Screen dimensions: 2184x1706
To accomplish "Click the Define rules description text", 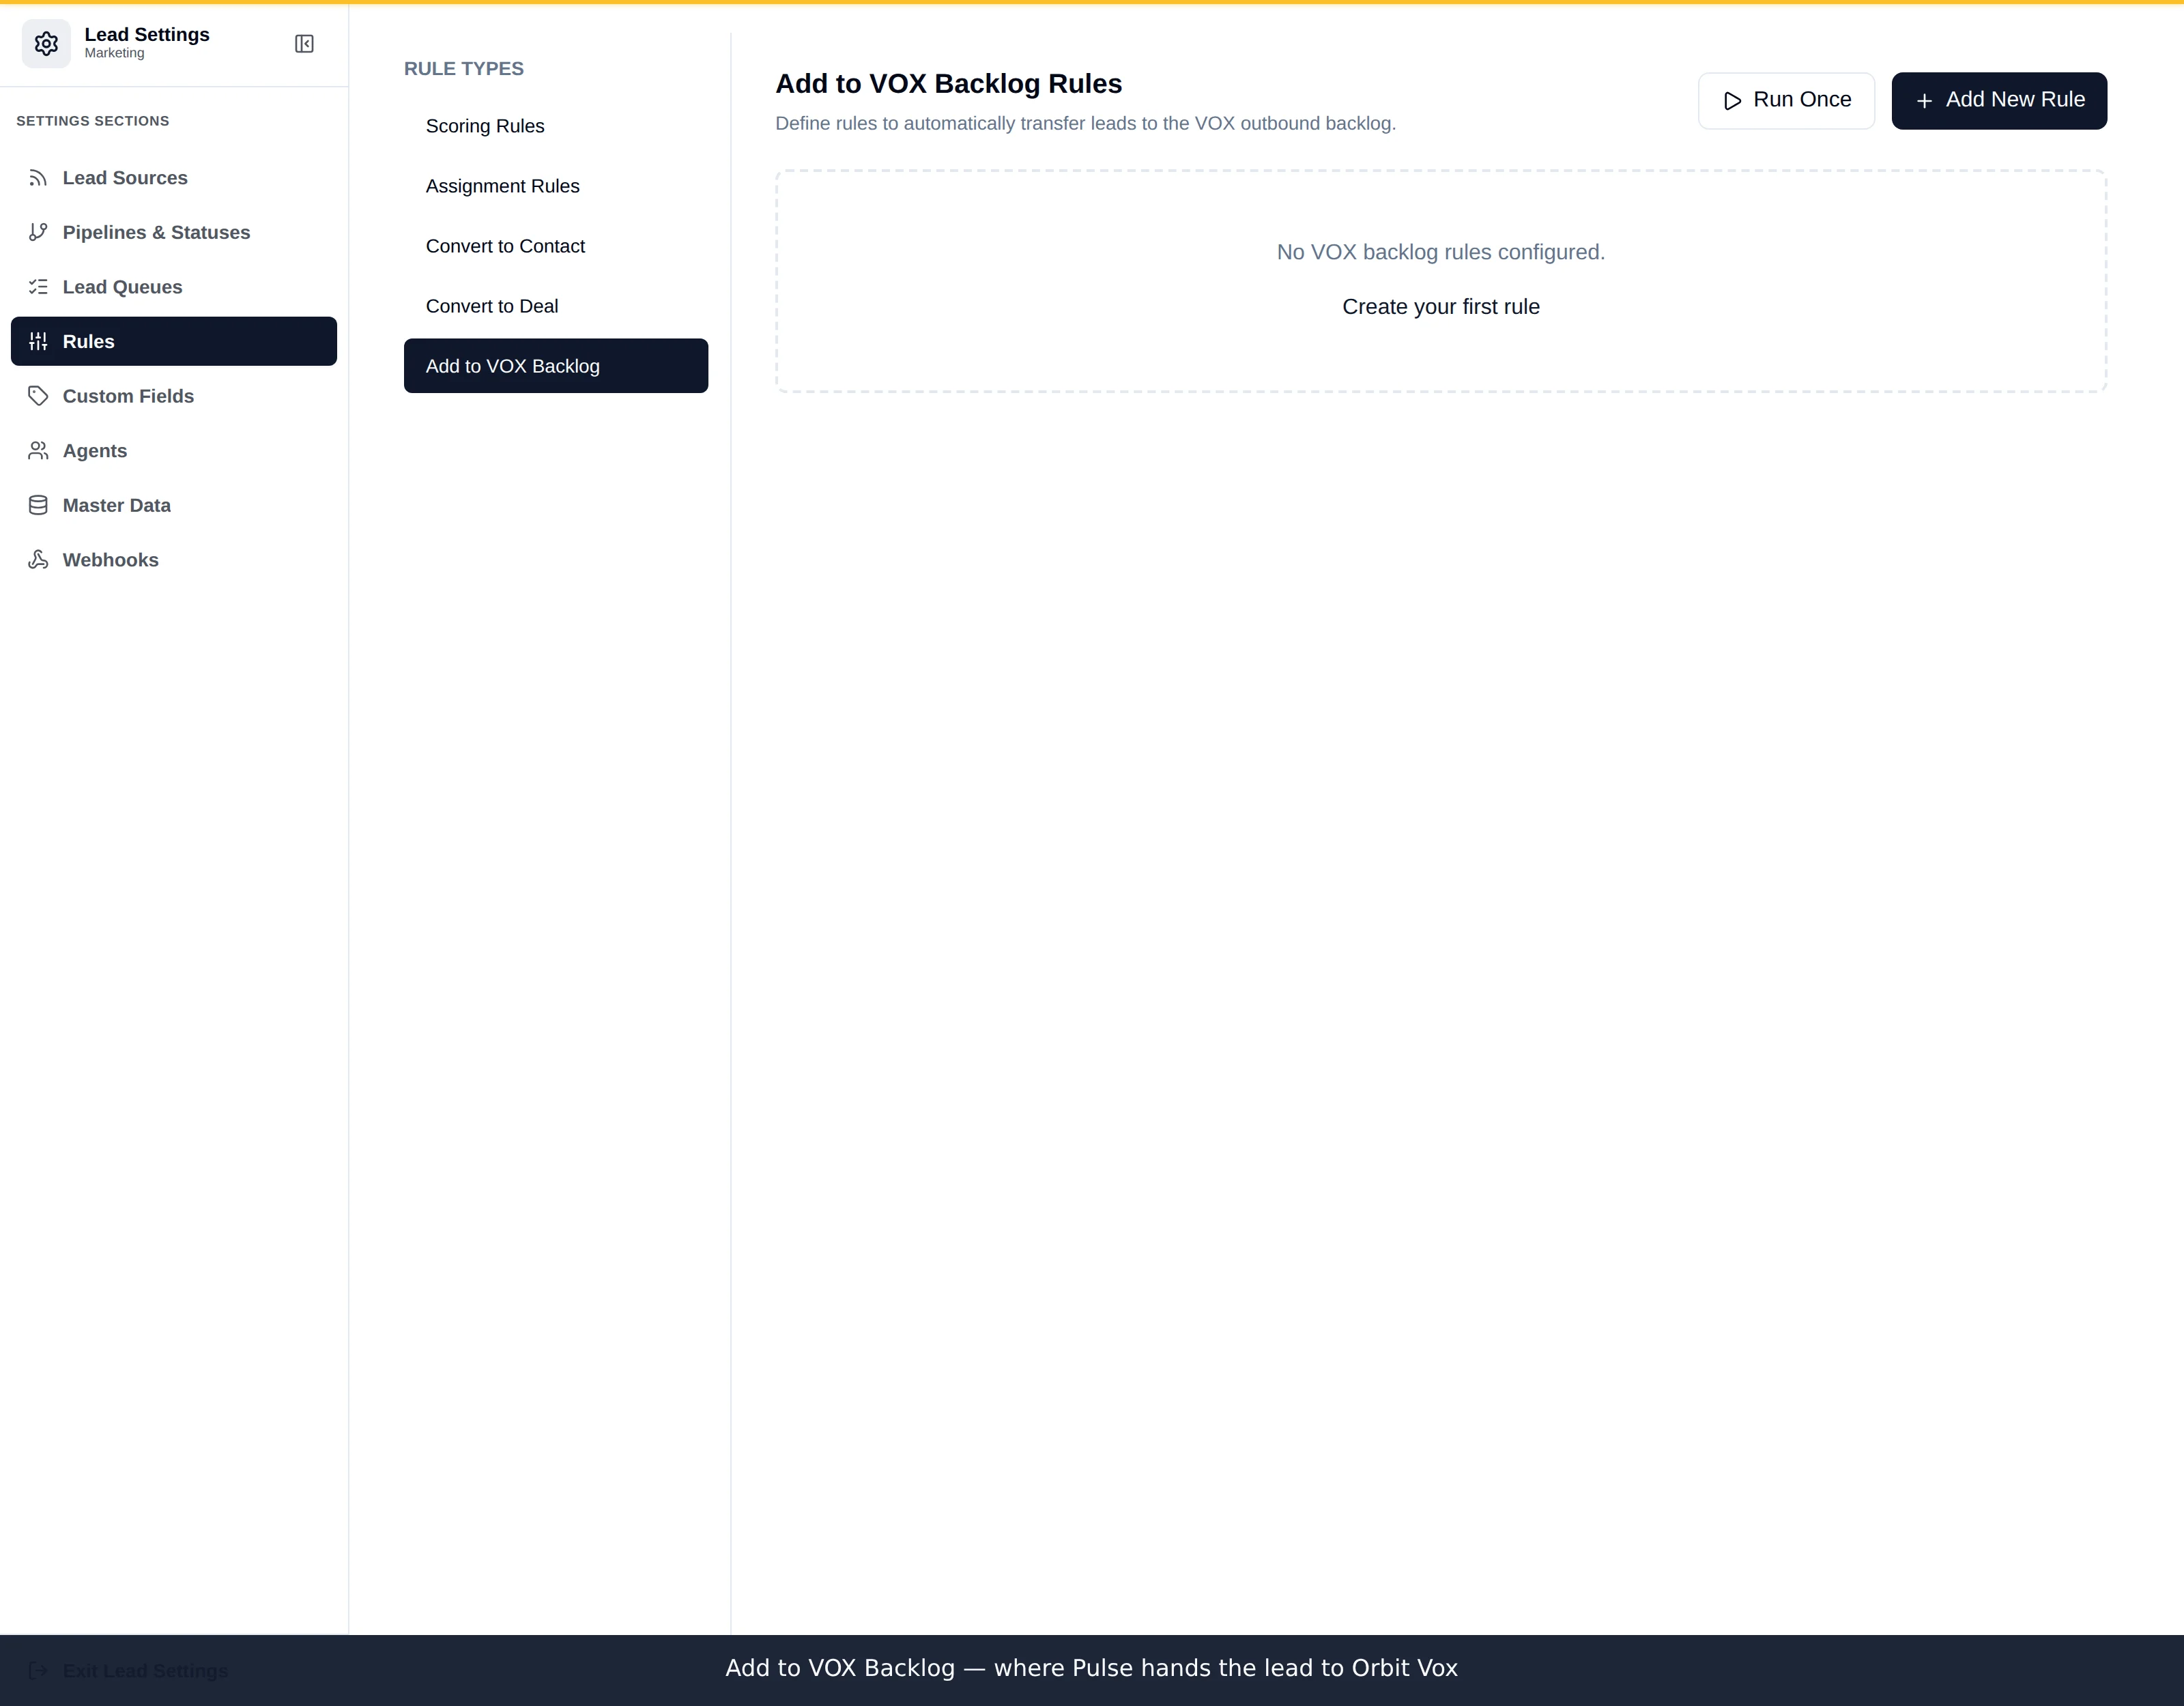I will click(1085, 123).
